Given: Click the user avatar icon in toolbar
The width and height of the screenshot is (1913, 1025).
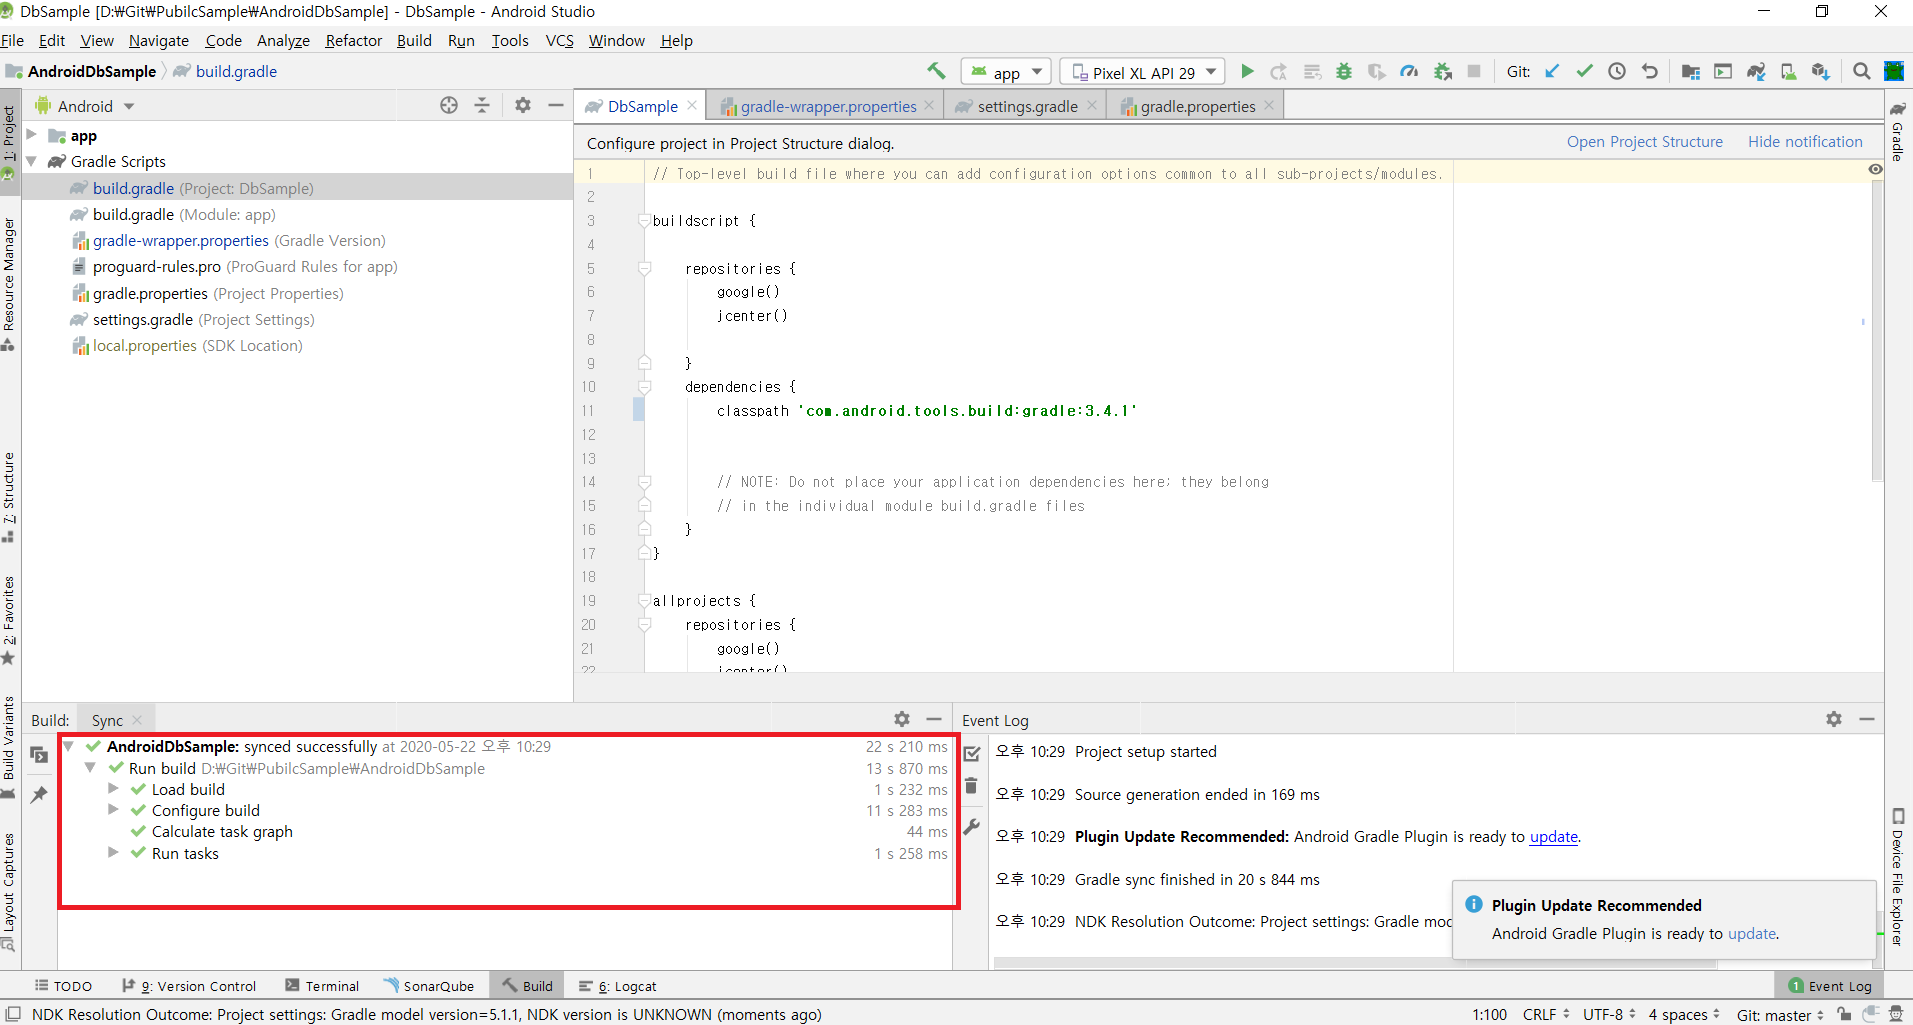Looking at the screenshot, I should pyautogui.click(x=1894, y=71).
